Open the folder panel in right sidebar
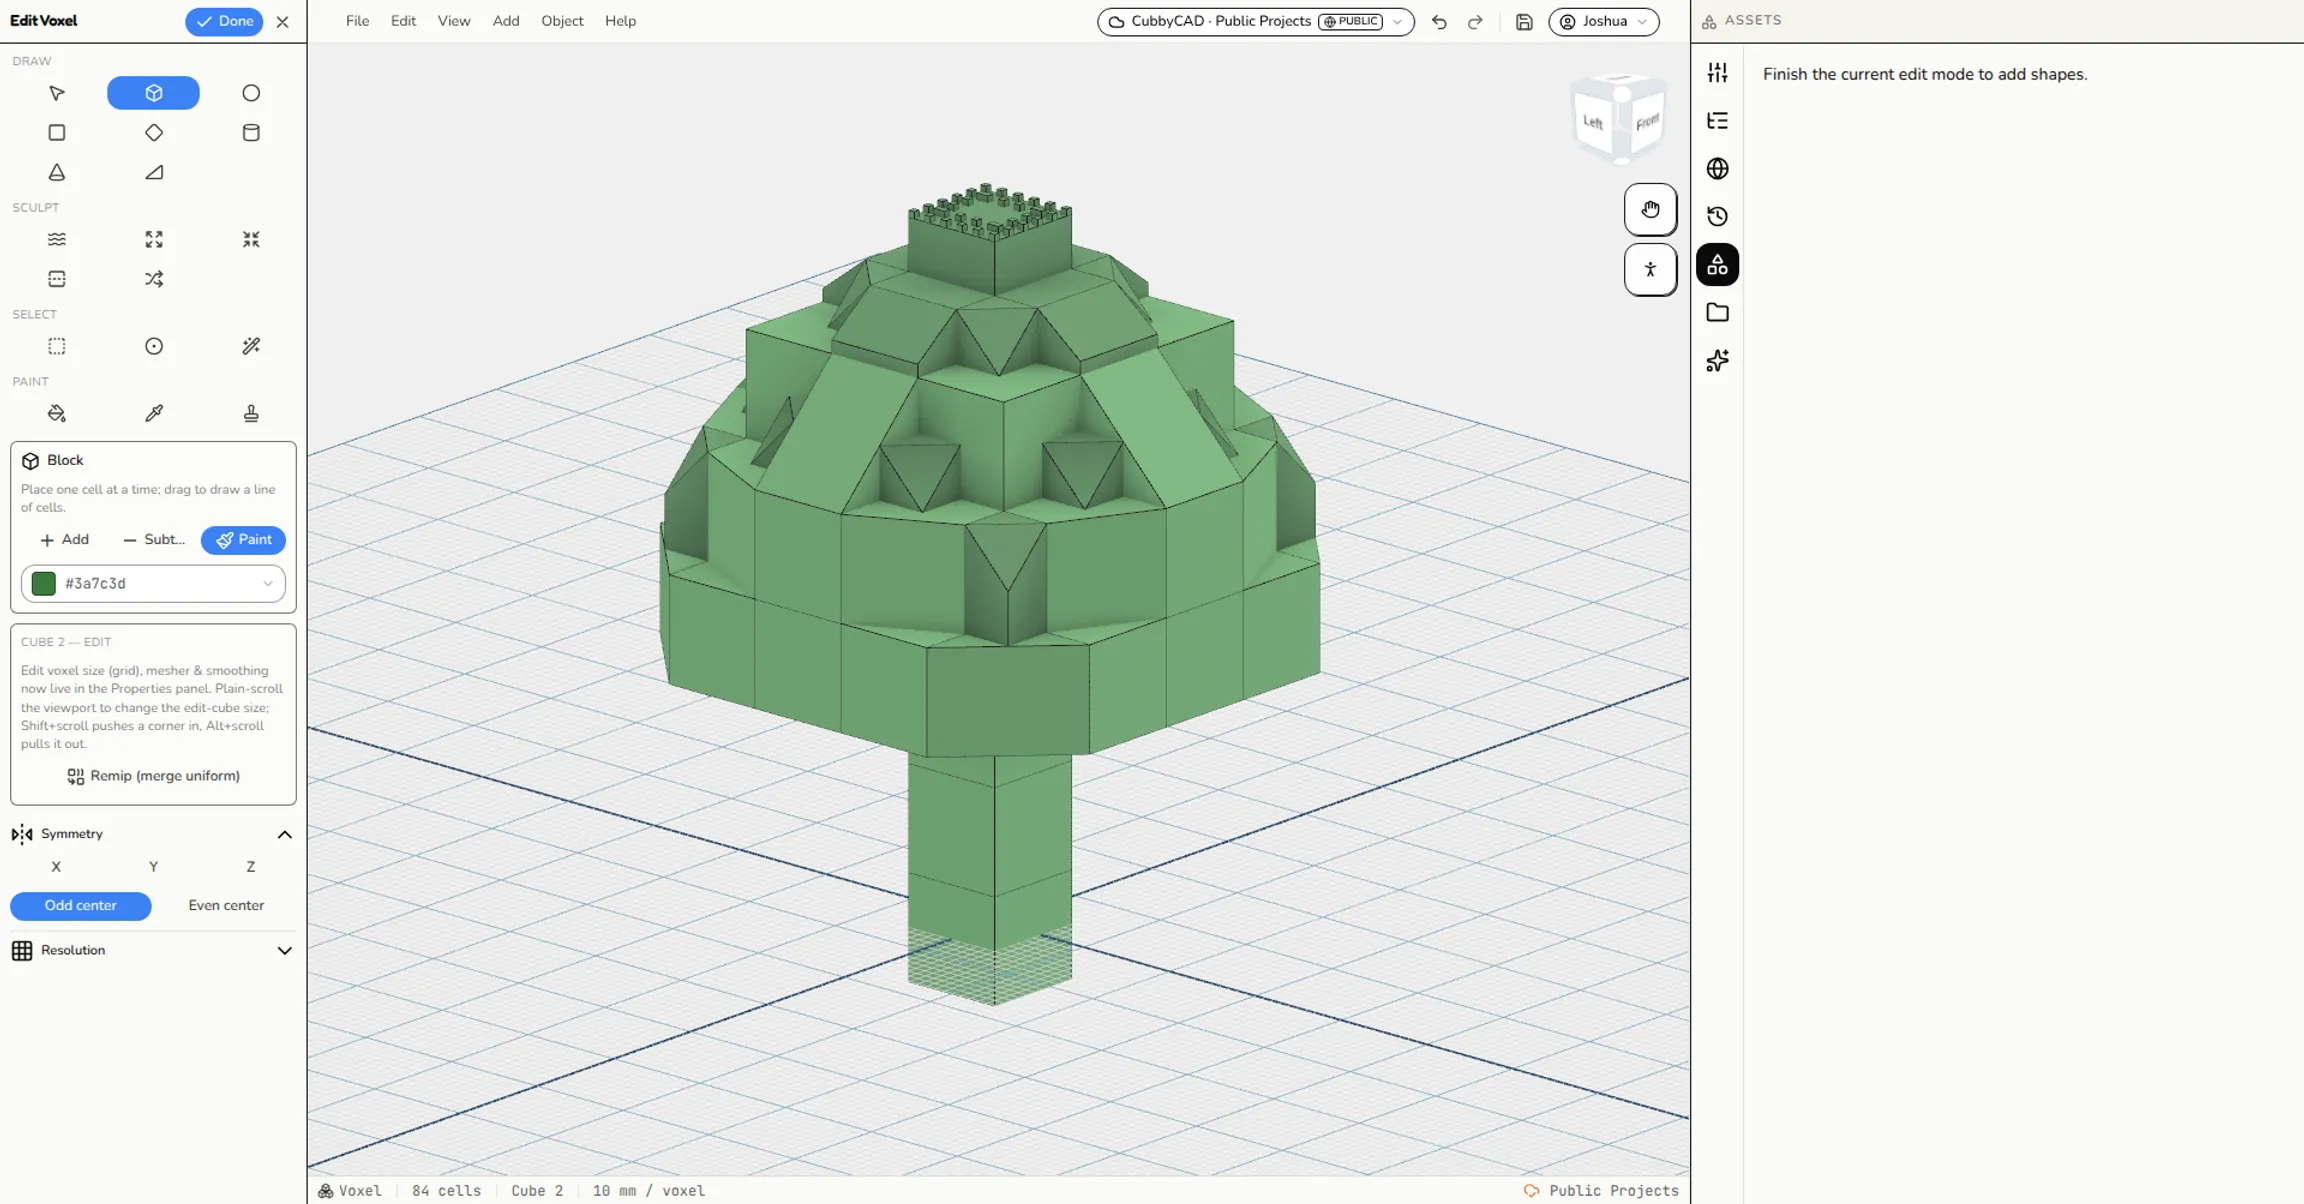2304x1204 pixels. (x=1717, y=313)
